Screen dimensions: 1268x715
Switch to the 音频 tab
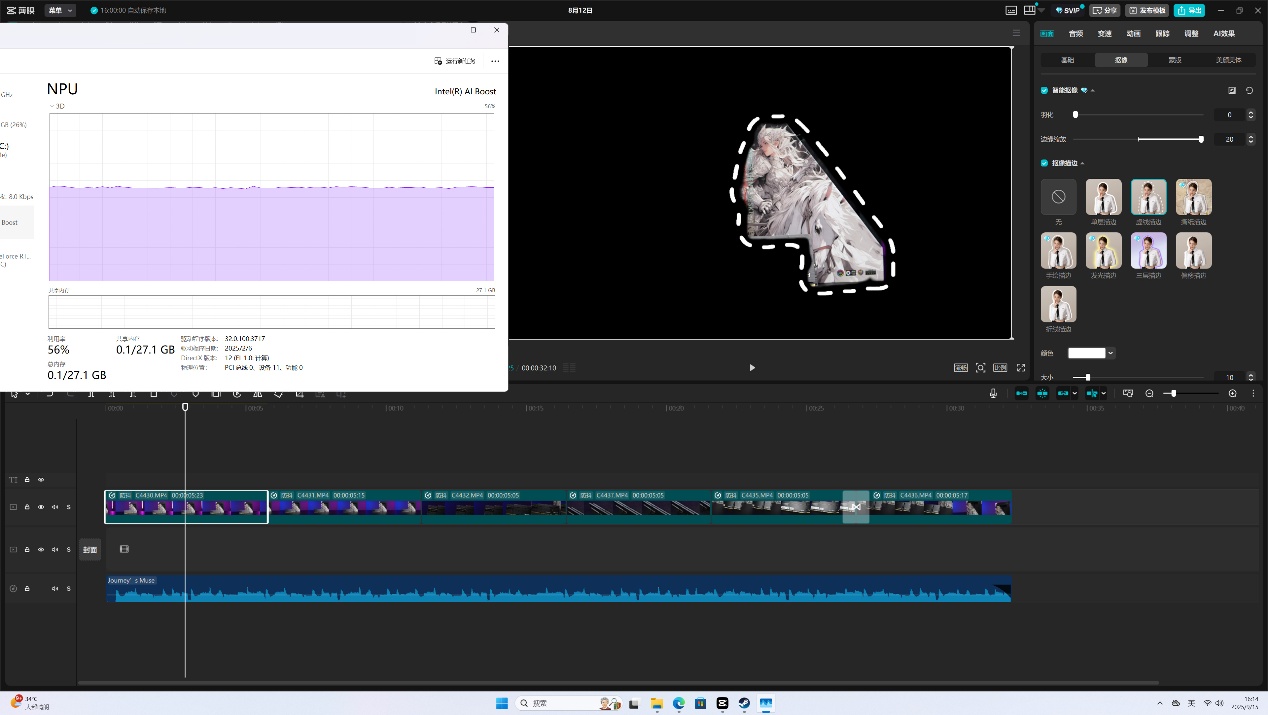click(1075, 34)
